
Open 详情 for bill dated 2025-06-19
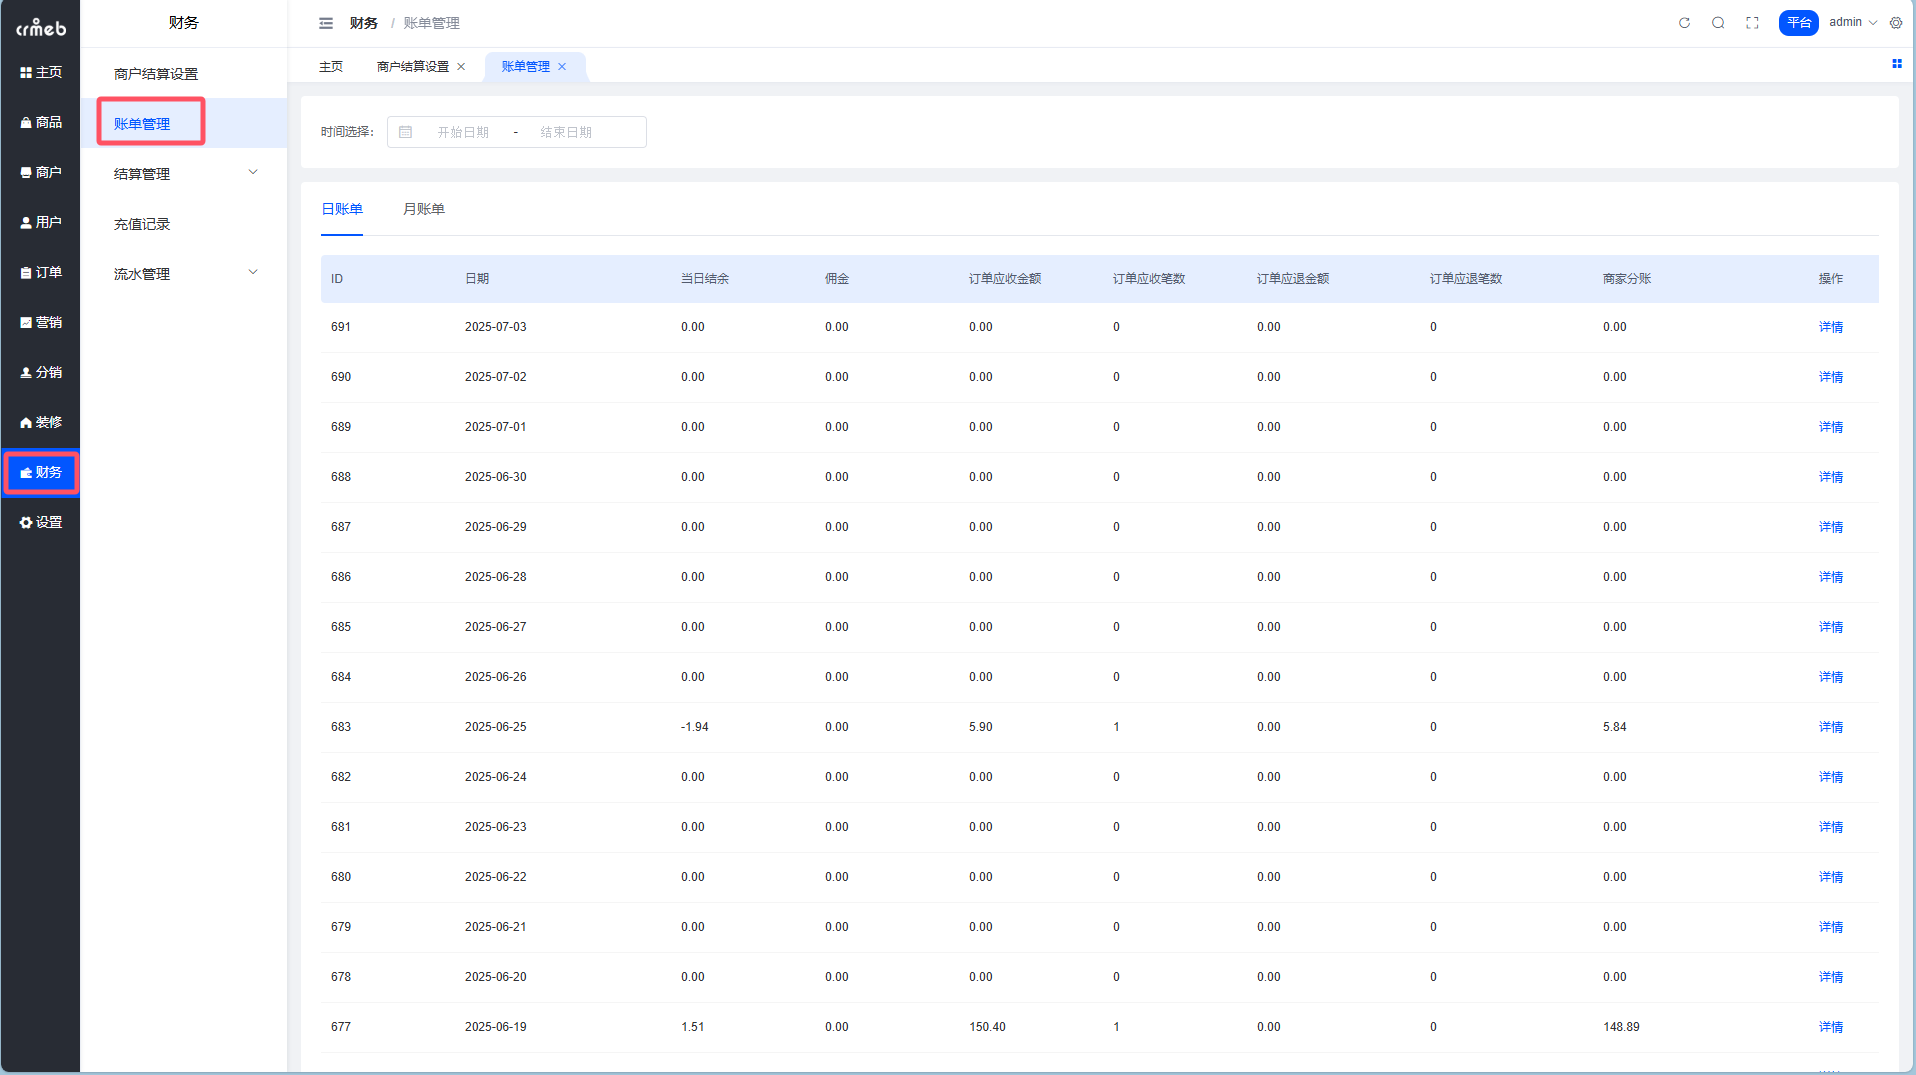click(x=1830, y=1027)
